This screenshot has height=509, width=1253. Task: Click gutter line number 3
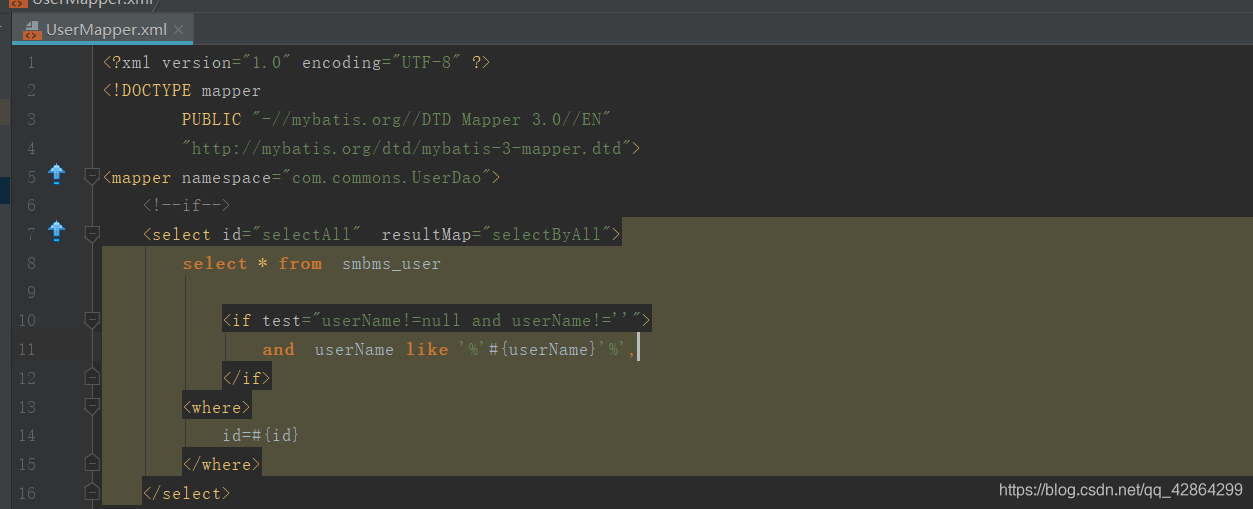30,119
